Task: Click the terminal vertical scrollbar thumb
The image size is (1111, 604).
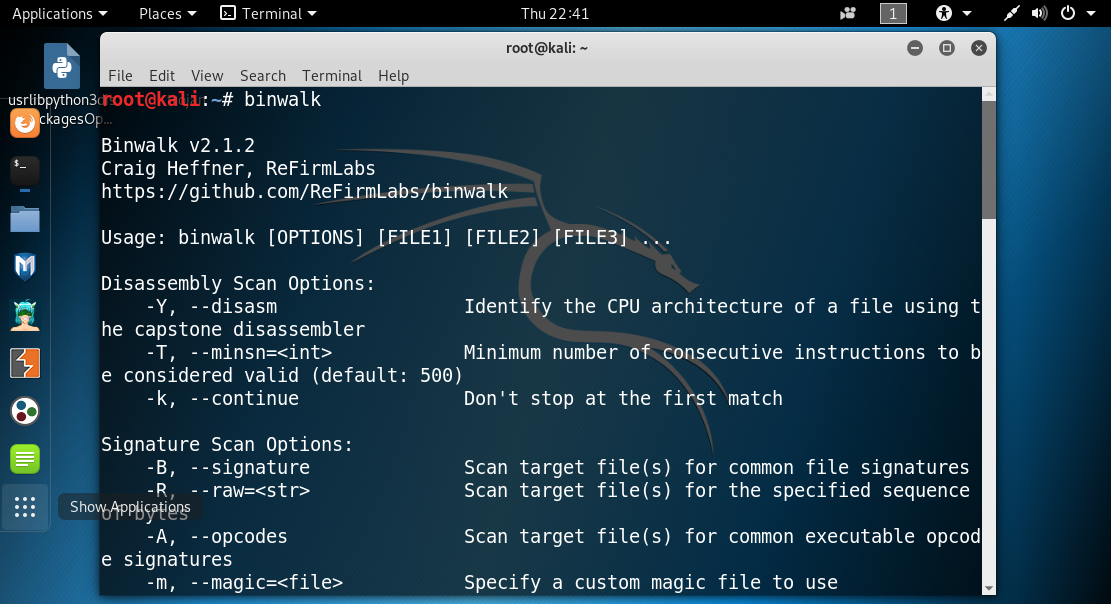Action: [x=989, y=160]
